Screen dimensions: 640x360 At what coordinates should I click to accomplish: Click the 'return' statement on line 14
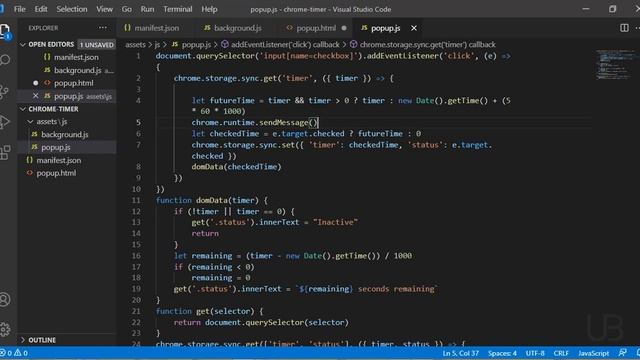(x=205, y=233)
